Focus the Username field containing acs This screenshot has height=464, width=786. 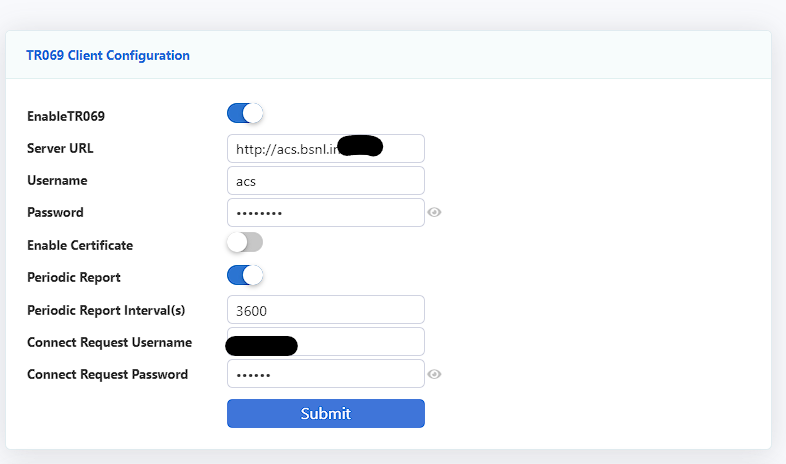[x=326, y=180]
